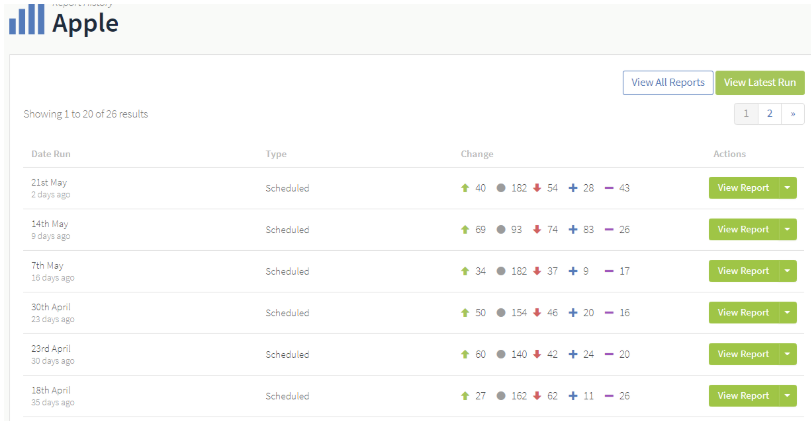Open dropdown arrow beside 21st May View Report
Image resolution: width=811 pixels, height=428 pixels.
click(x=787, y=188)
